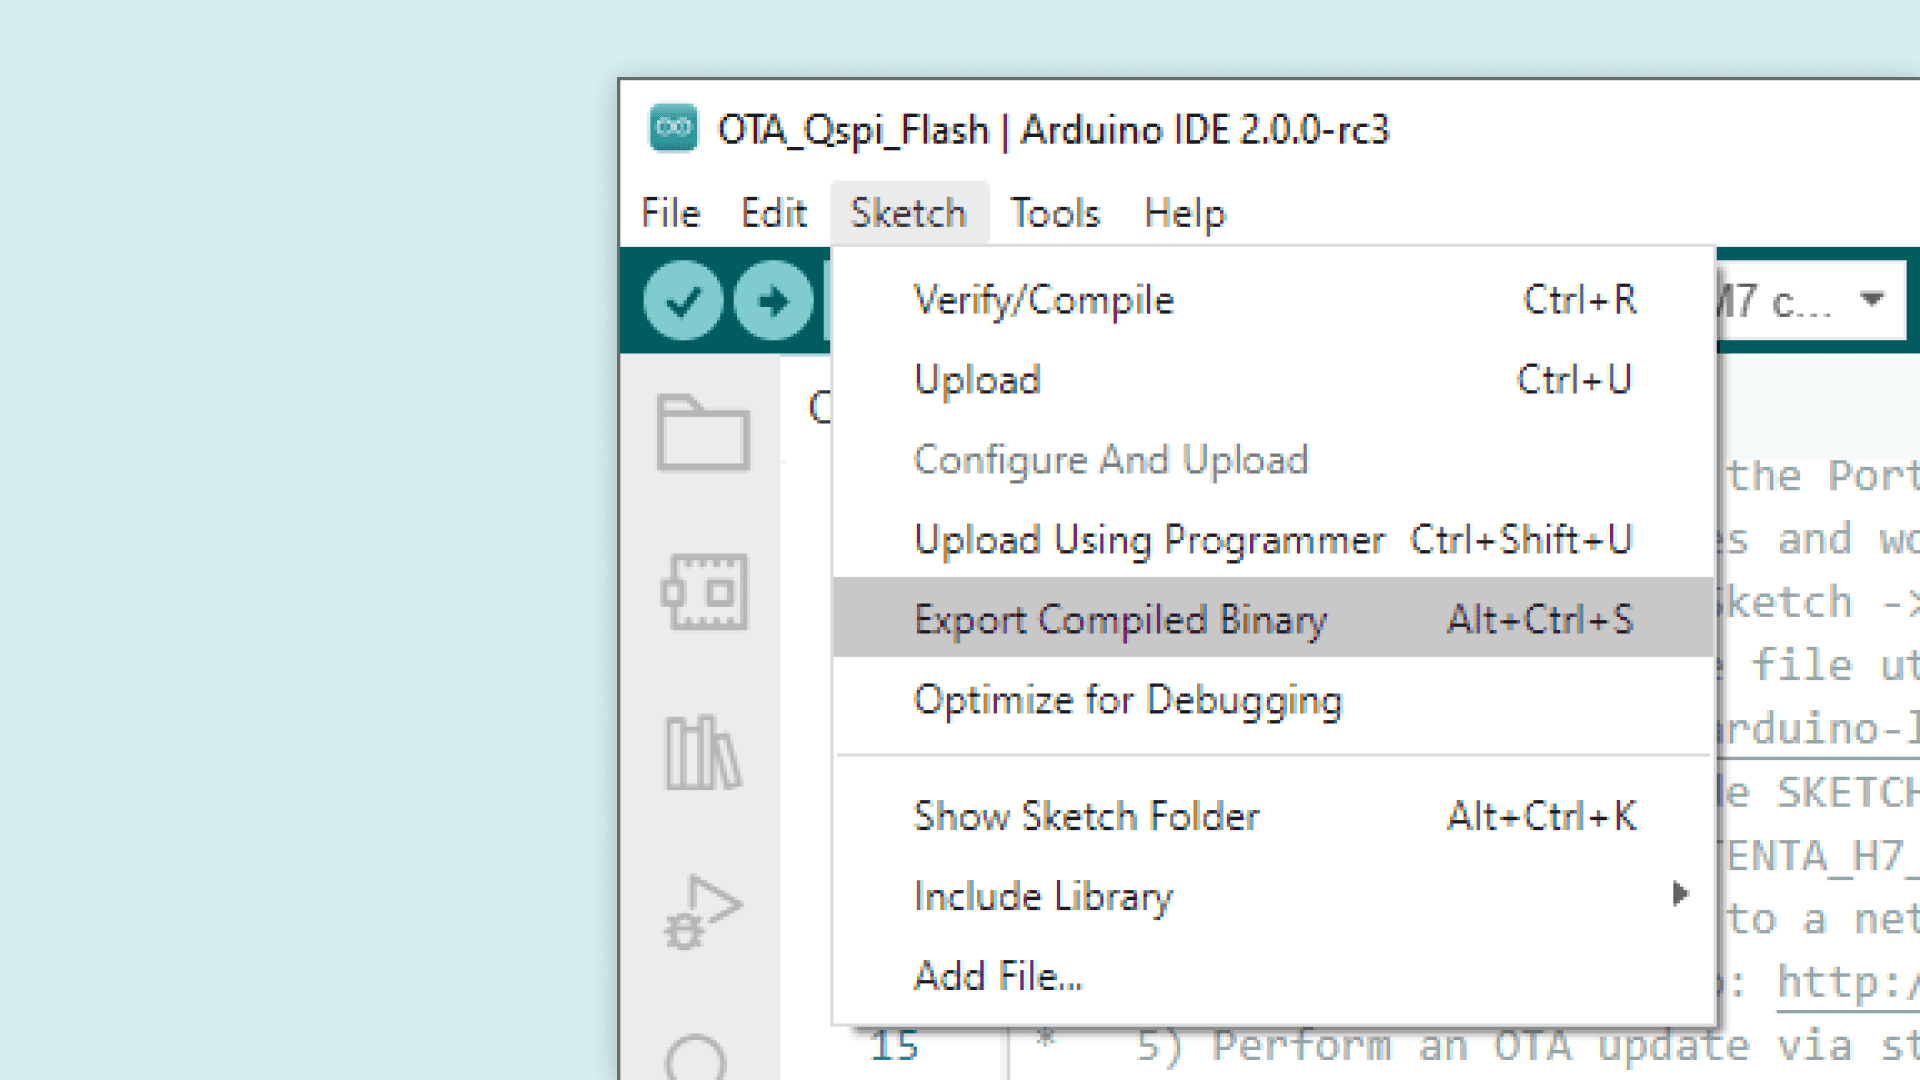Open the Help menu
Screen dimensions: 1920x1080
(x=1184, y=213)
